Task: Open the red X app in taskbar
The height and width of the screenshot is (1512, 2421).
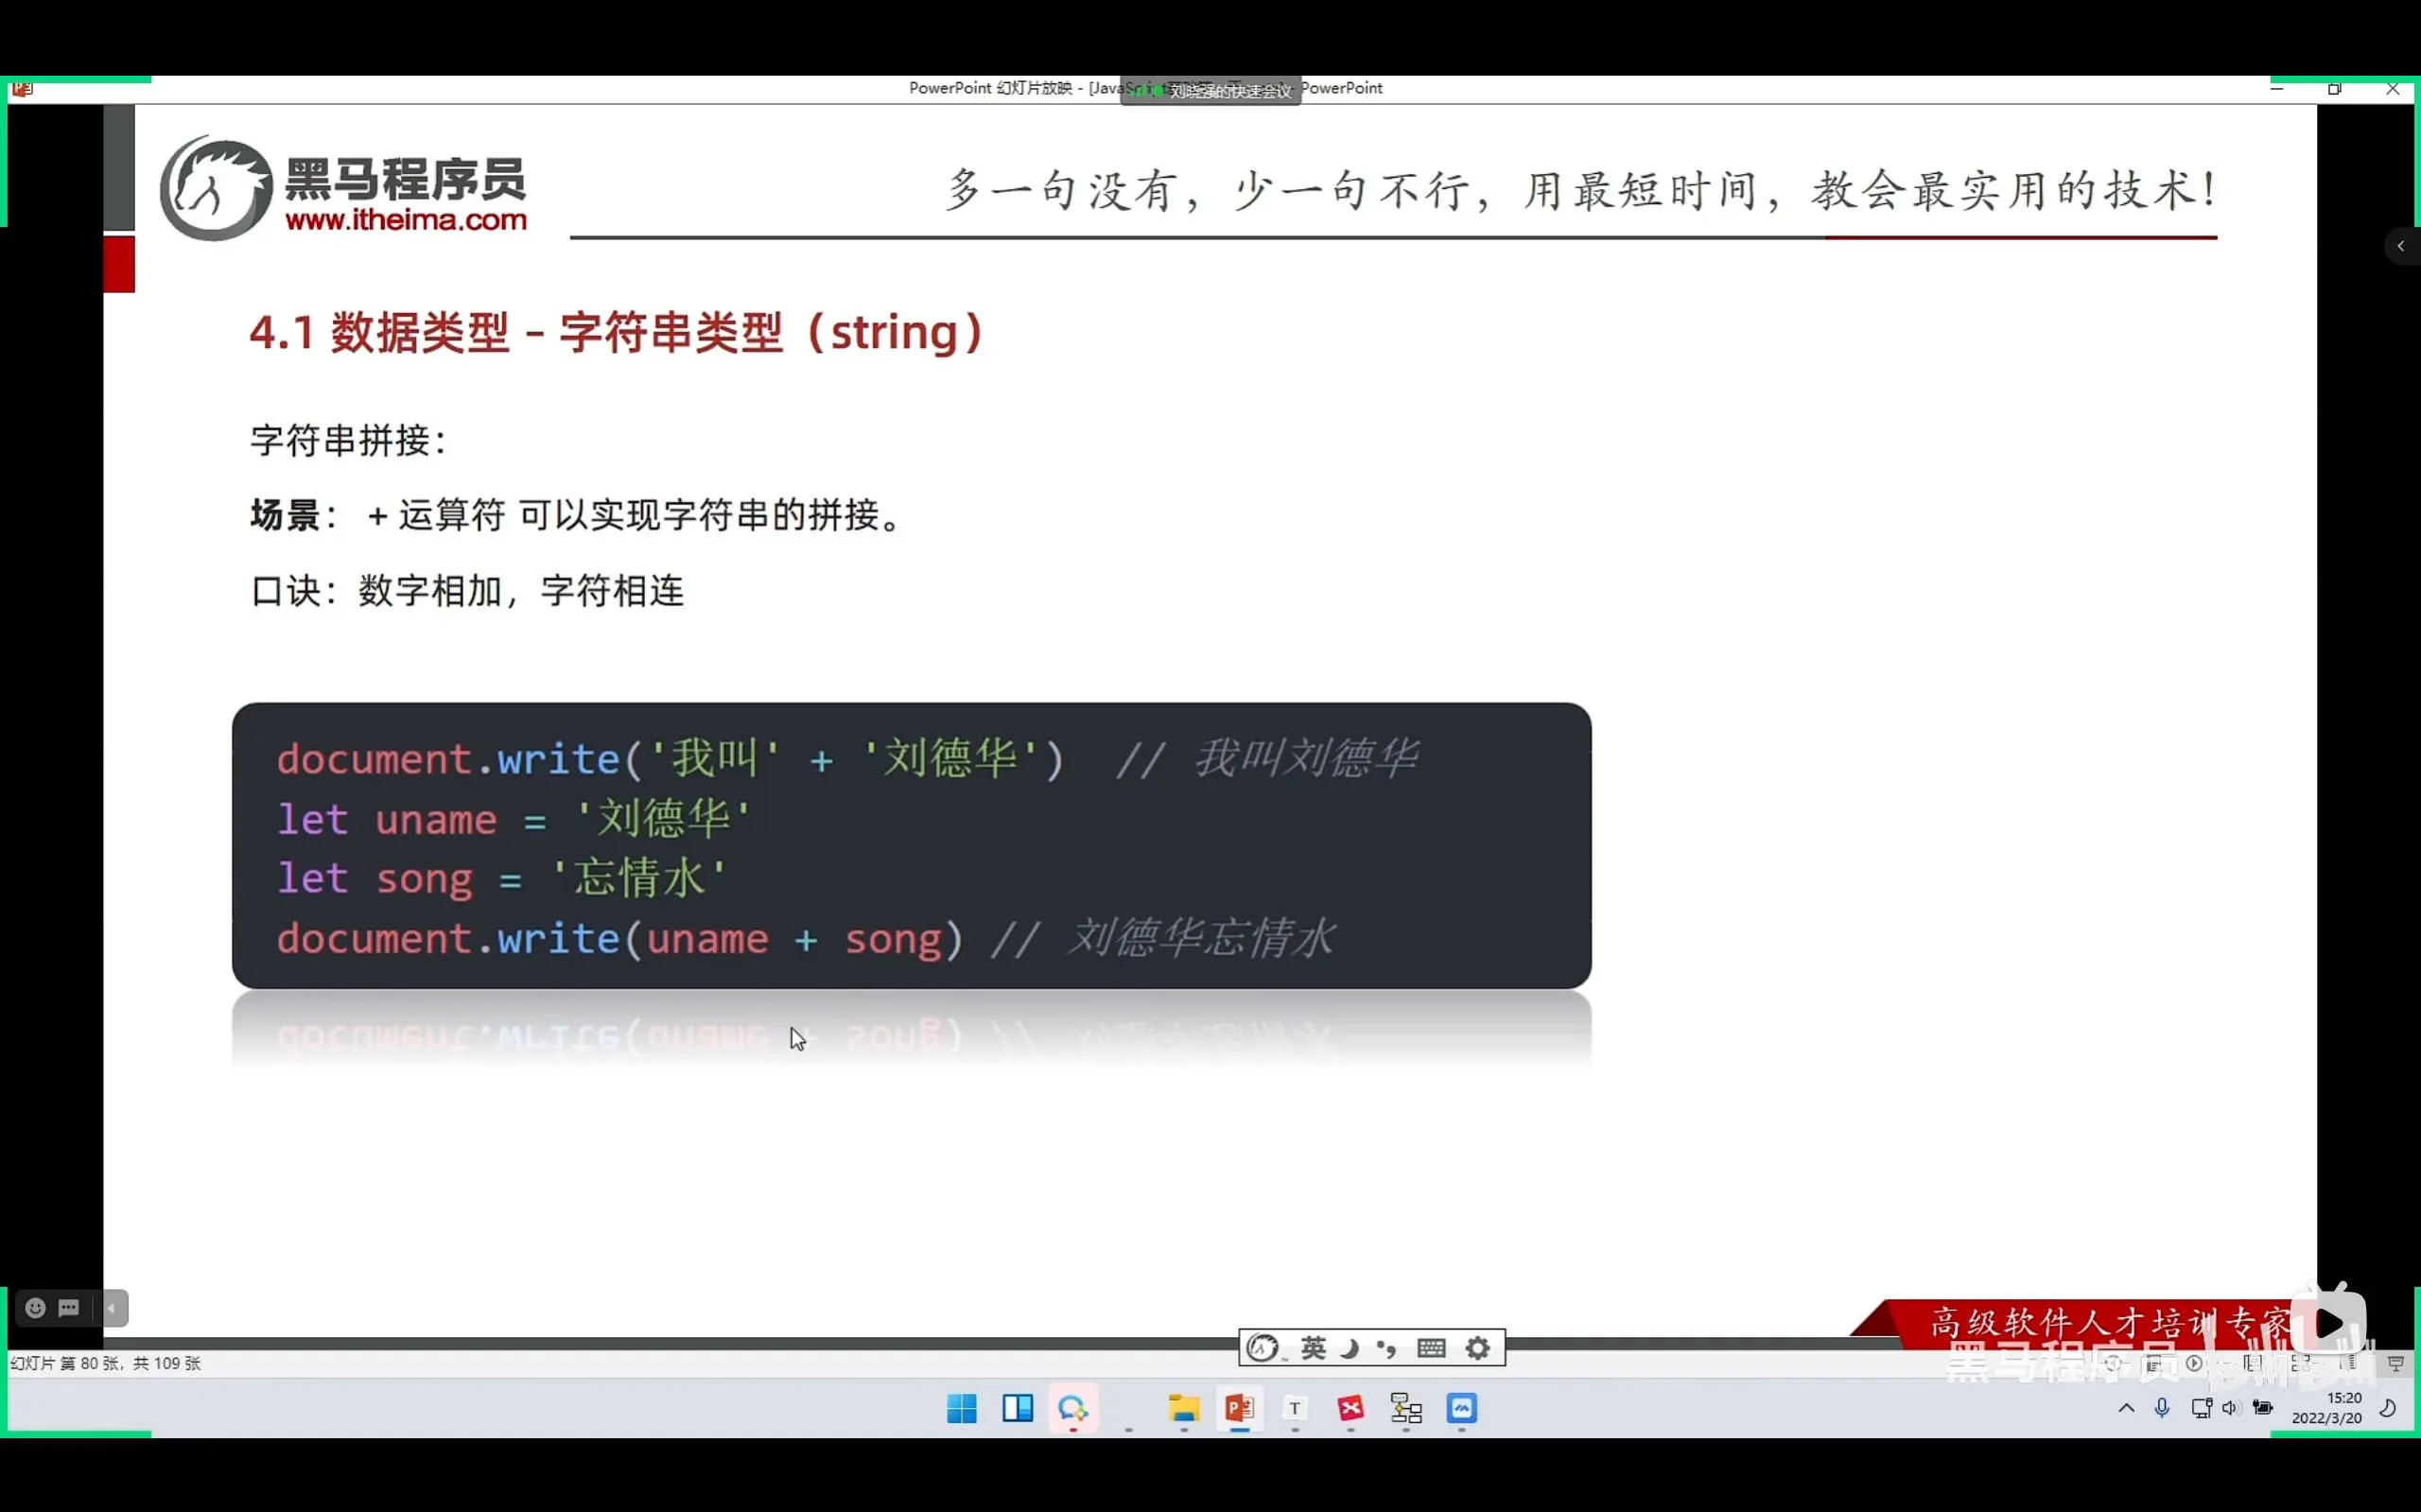Action: point(1350,1408)
